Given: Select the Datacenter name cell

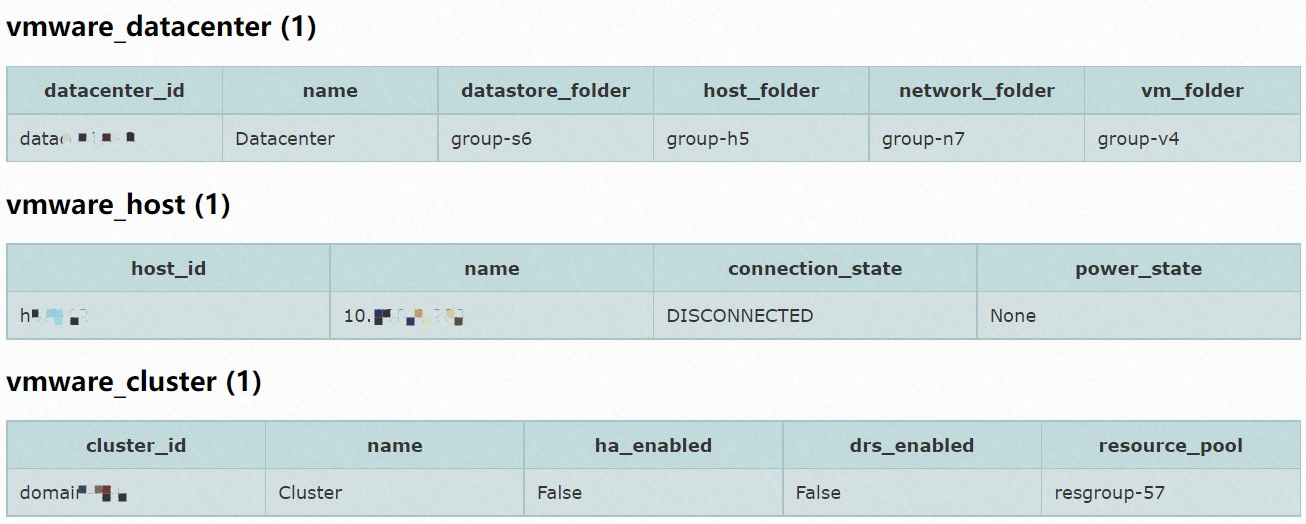Looking at the screenshot, I should 330,139.
